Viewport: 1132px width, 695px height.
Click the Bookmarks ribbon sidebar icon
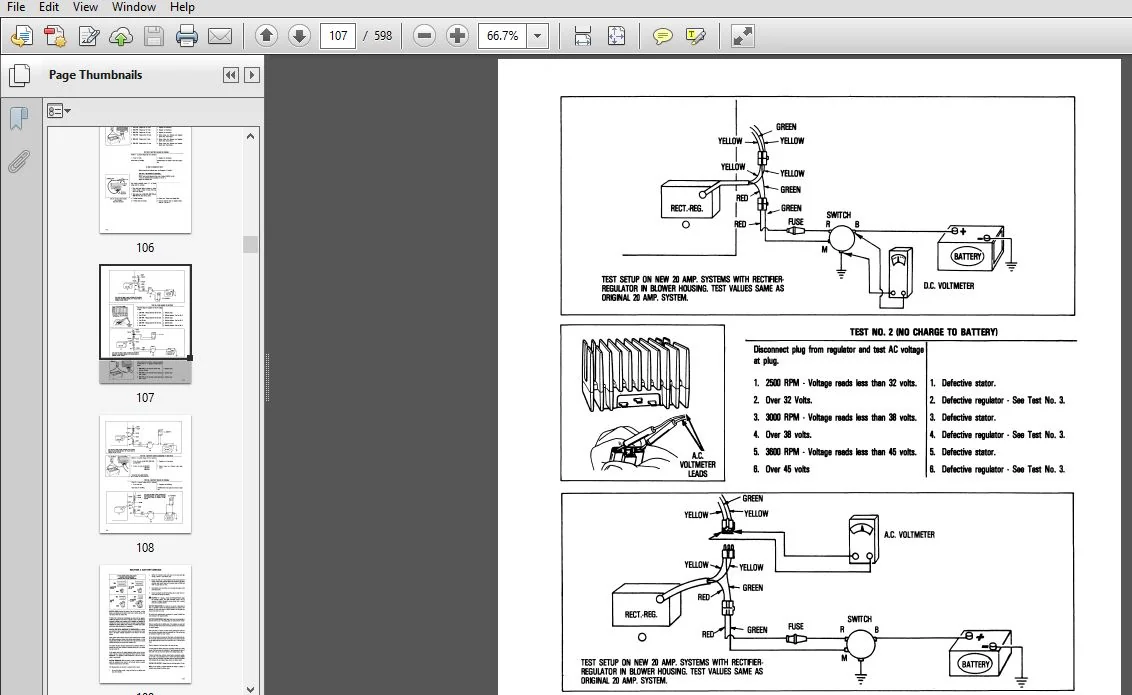point(19,118)
